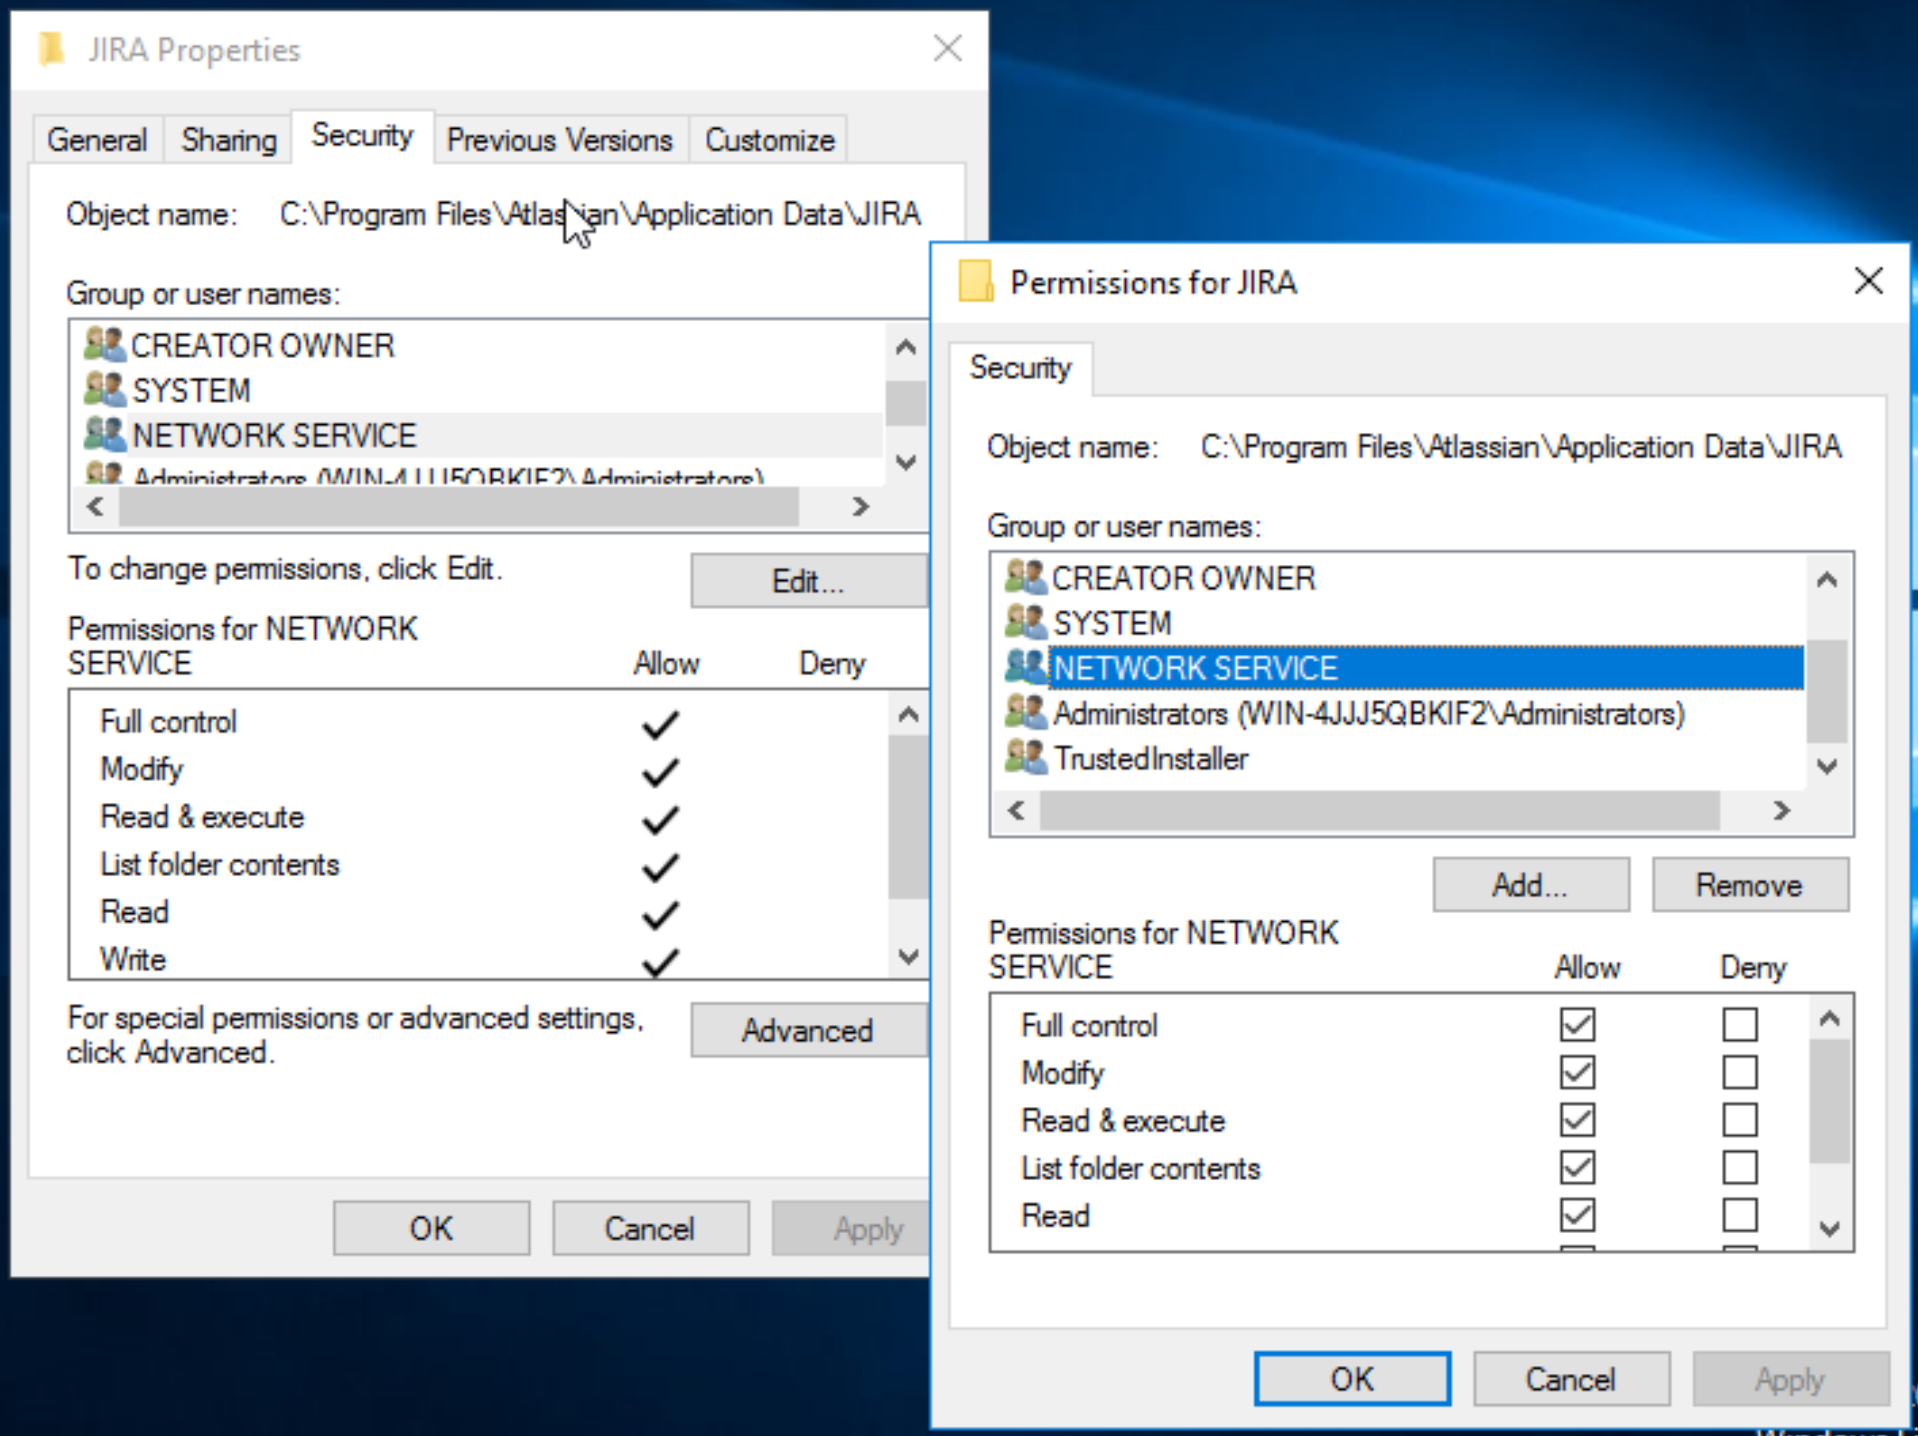The image size is (1918, 1436).
Task: Open Advanced security settings
Action: [809, 1030]
